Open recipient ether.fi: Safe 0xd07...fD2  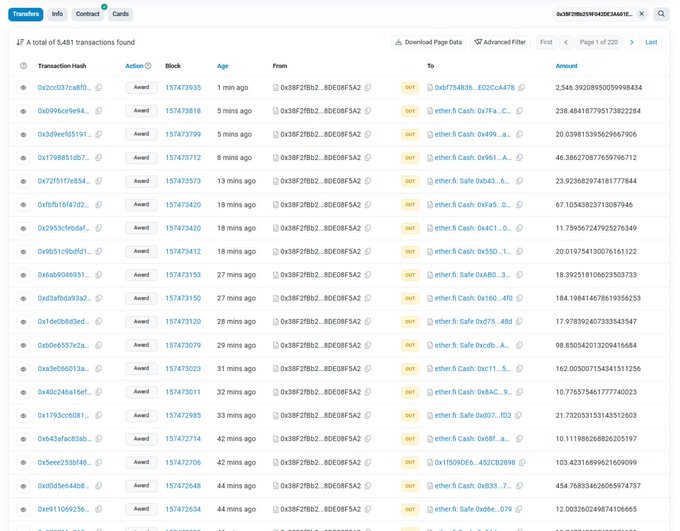[473, 416]
